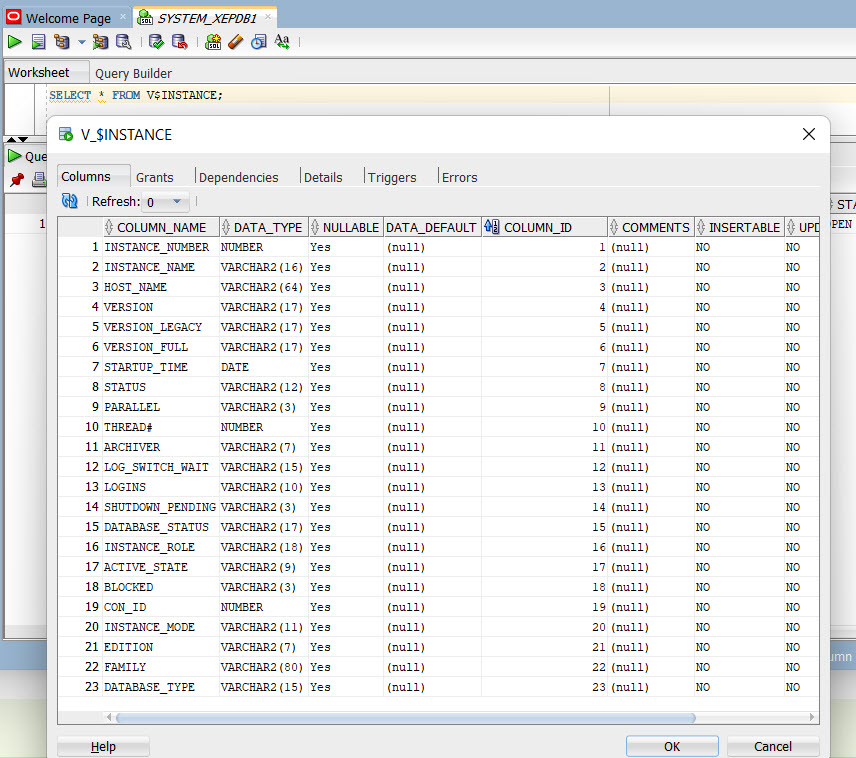Switch to the Welcome Page tab
Screen dimensions: 856x758
(x=68, y=18)
